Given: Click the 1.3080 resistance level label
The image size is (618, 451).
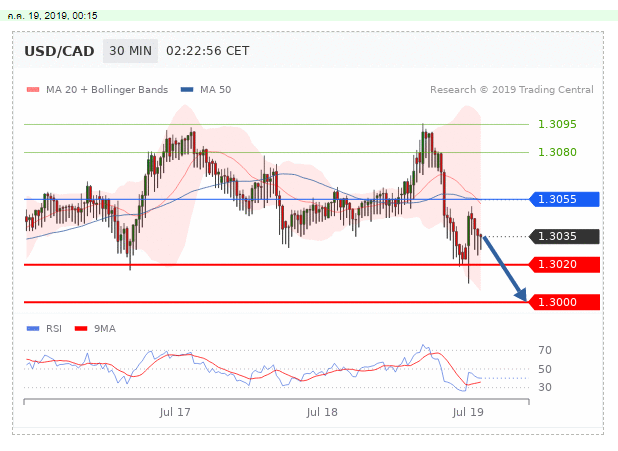Looking at the screenshot, I should tap(557, 152).
